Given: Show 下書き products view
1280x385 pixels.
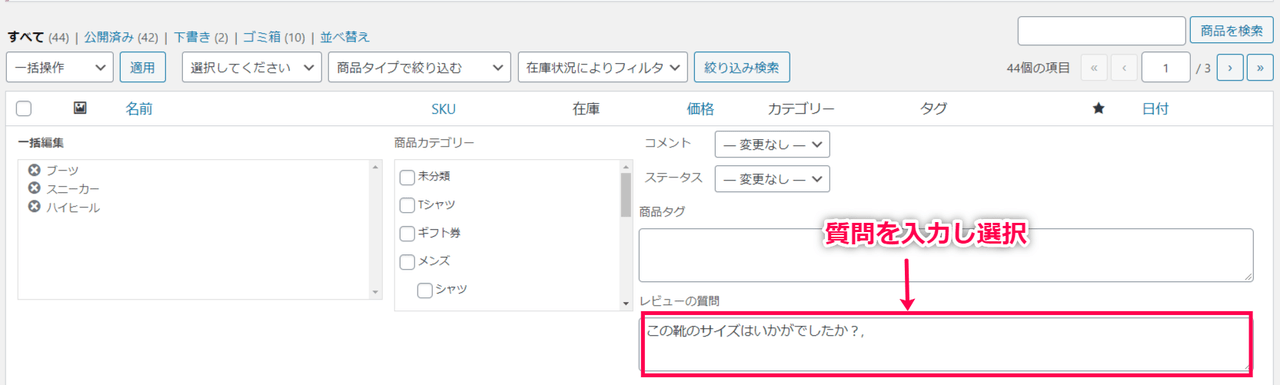Looking at the screenshot, I should [x=192, y=37].
